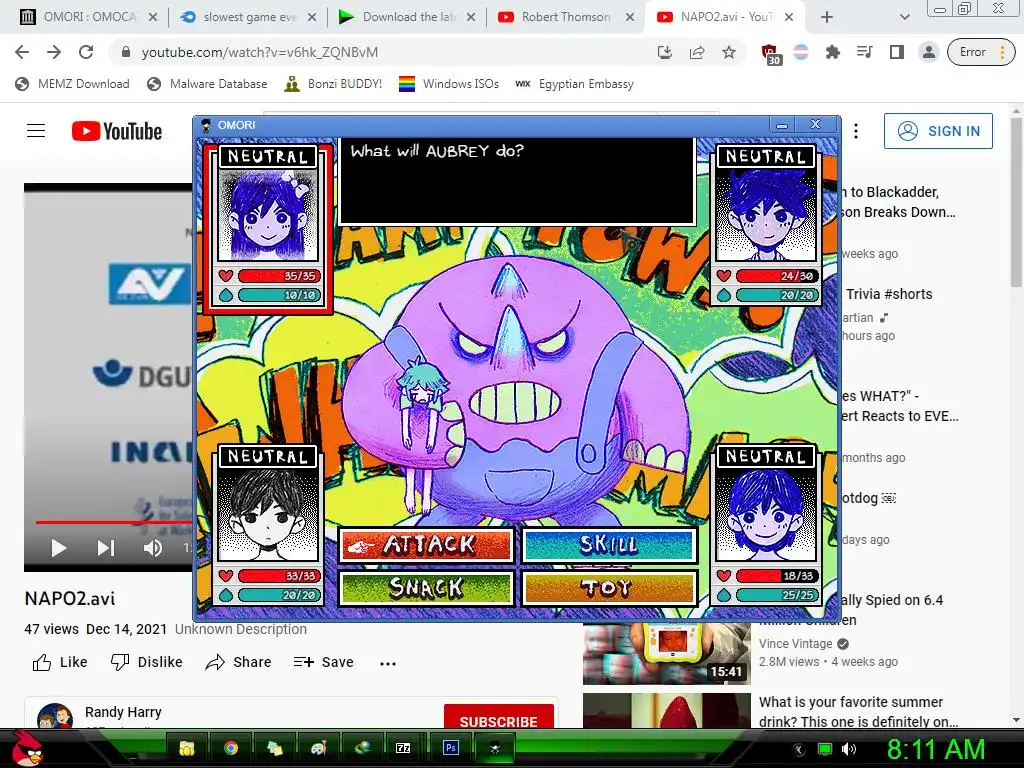Skip to next video
Screen dimensions: 1024x768
106,547
